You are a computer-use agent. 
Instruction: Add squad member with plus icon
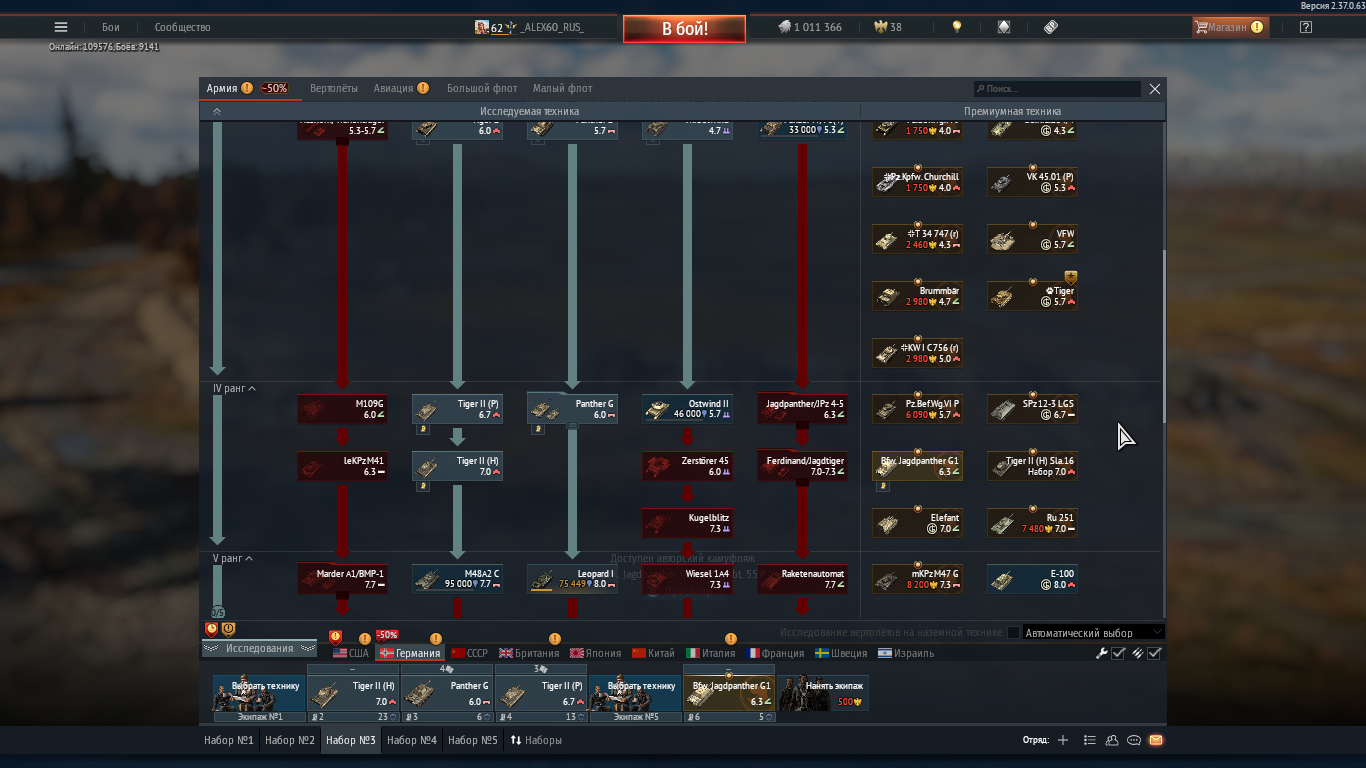click(1063, 741)
